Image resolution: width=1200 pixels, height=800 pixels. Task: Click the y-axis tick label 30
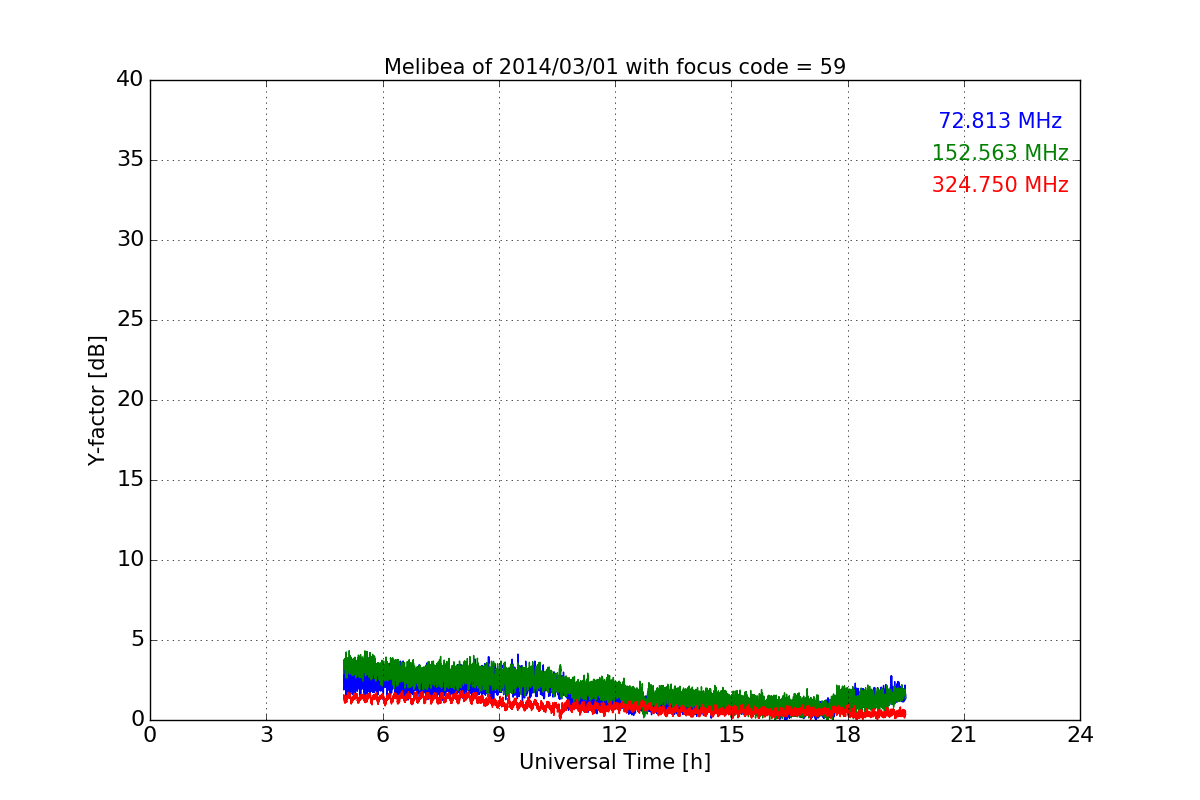(130, 240)
